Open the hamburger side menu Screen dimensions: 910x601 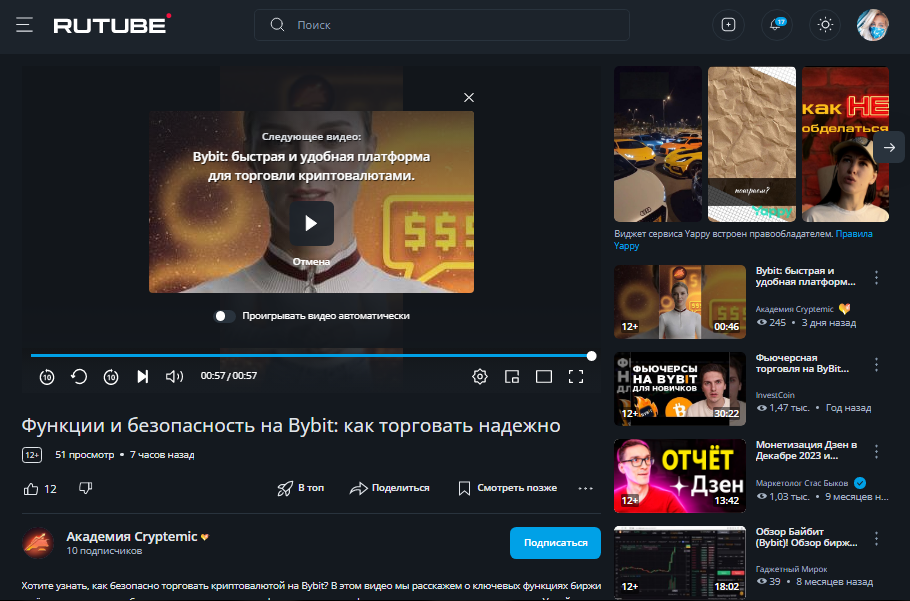point(24,25)
